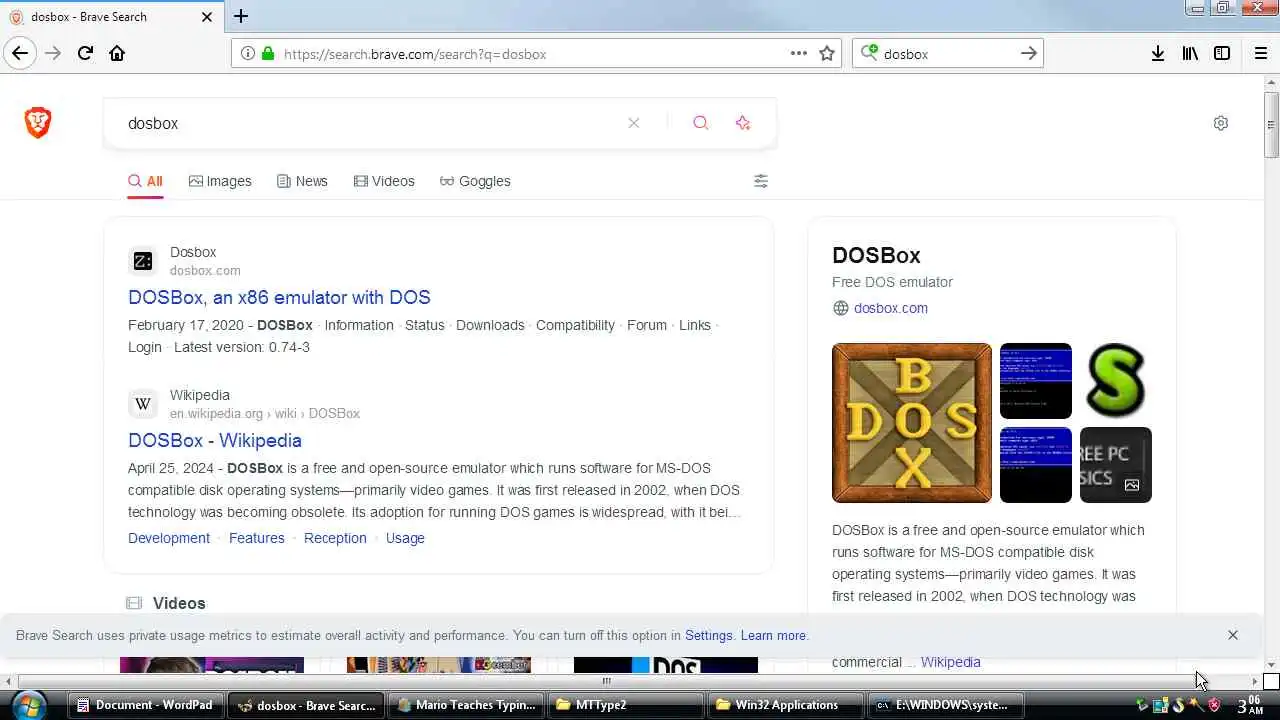Open dosbox.com link in info panel

891,308
